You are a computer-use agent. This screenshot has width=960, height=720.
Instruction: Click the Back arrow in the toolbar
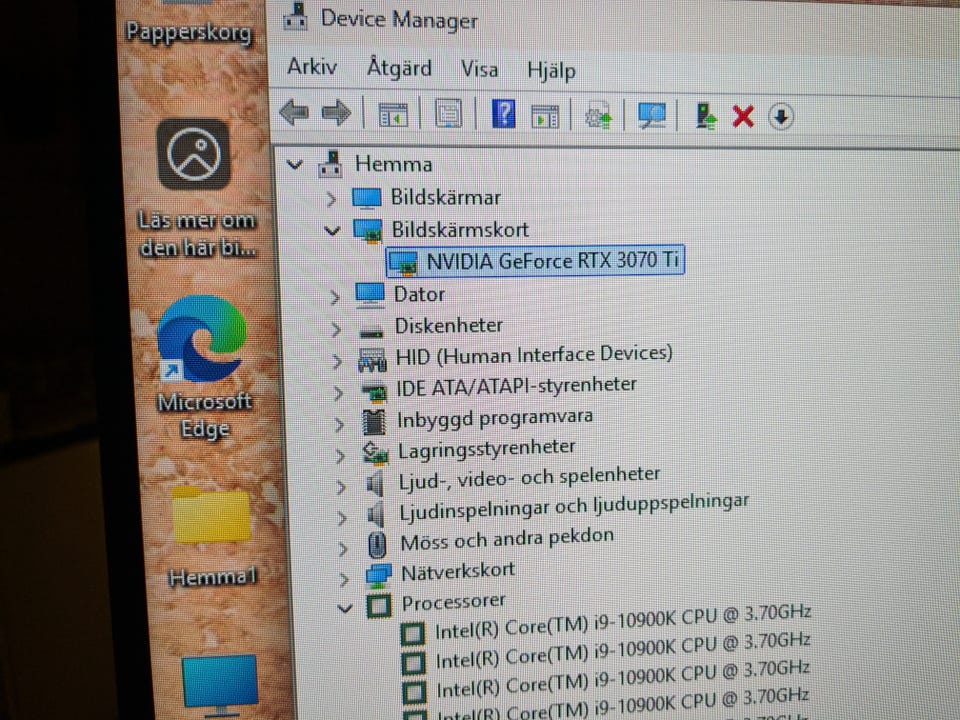pyautogui.click(x=293, y=113)
